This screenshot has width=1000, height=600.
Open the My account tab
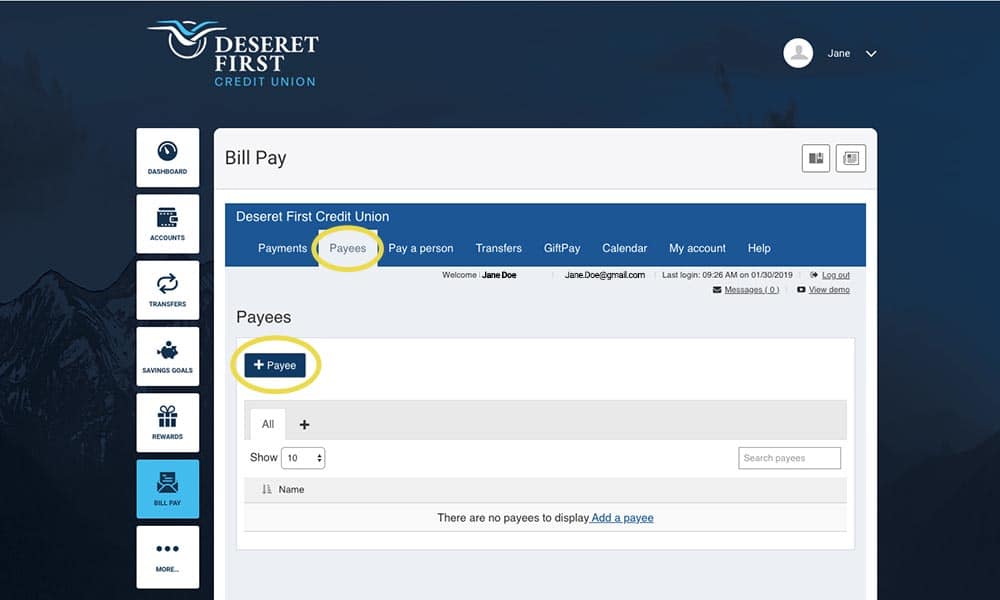tap(697, 248)
